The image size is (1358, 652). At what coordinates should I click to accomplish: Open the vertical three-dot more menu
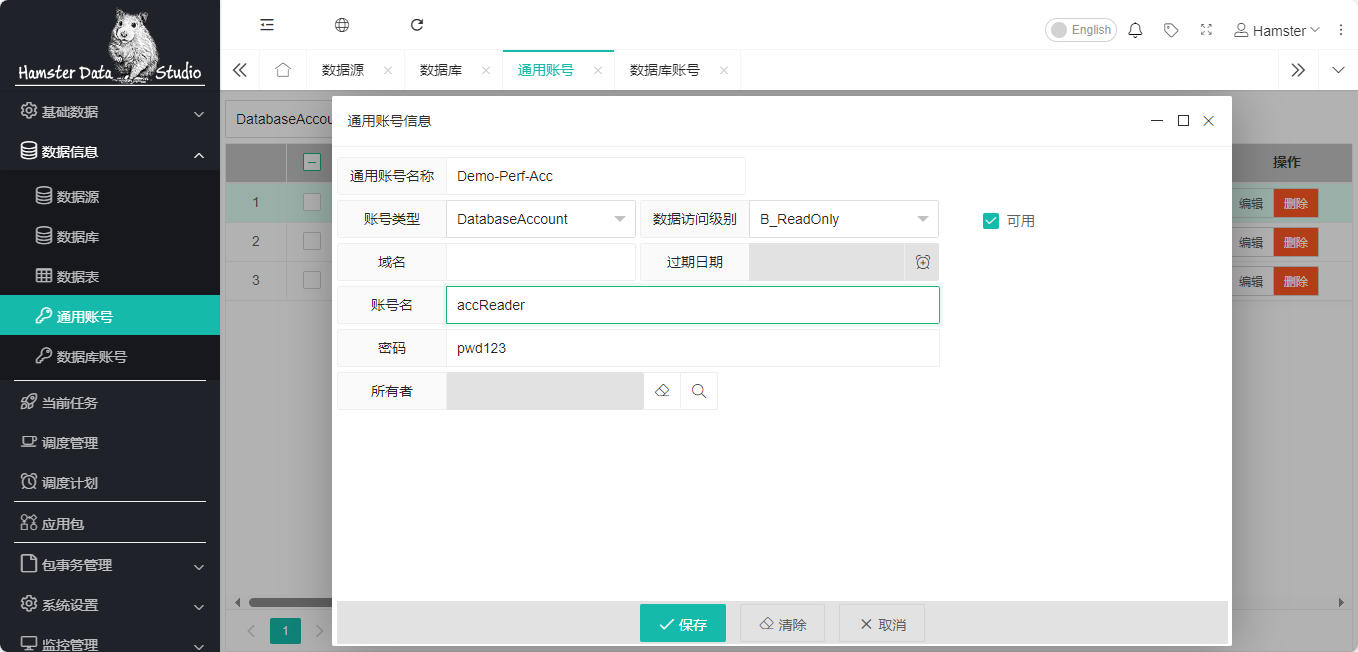click(x=1341, y=30)
